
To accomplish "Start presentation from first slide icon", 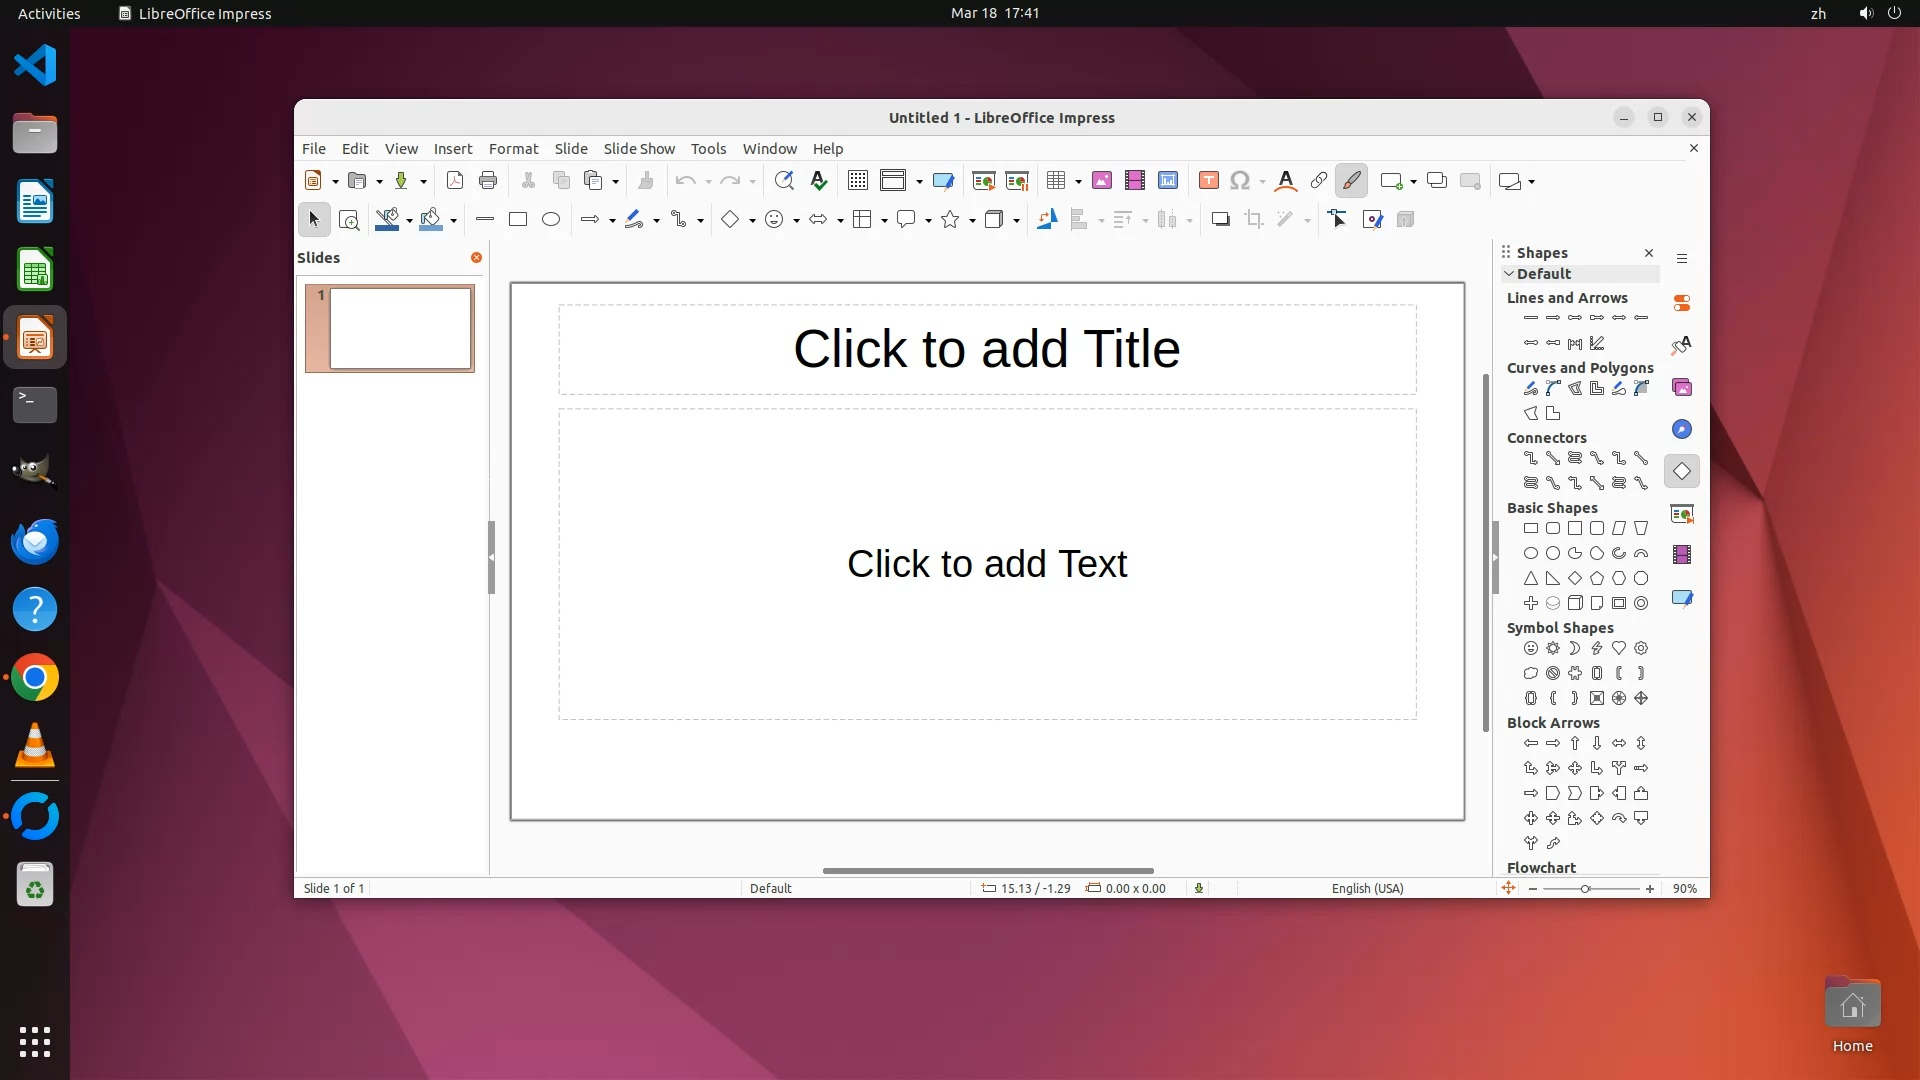I will coord(983,181).
